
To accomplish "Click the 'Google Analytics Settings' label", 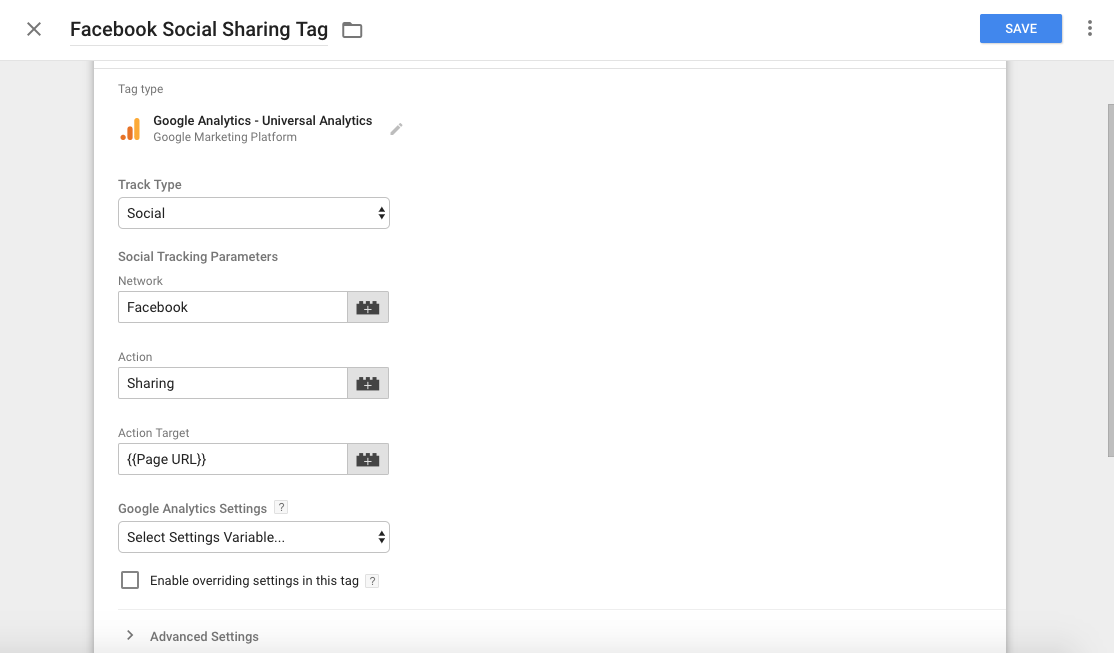I will tap(193, 509).
